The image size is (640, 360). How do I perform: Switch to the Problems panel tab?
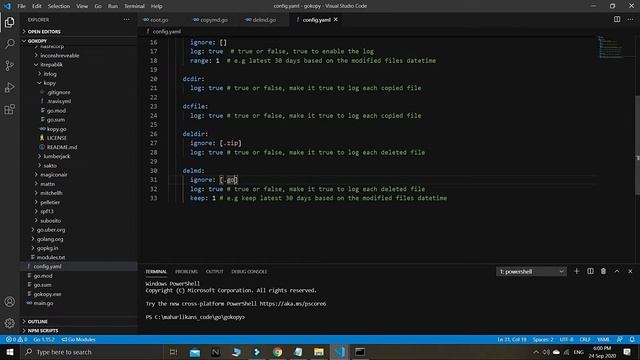187,271
